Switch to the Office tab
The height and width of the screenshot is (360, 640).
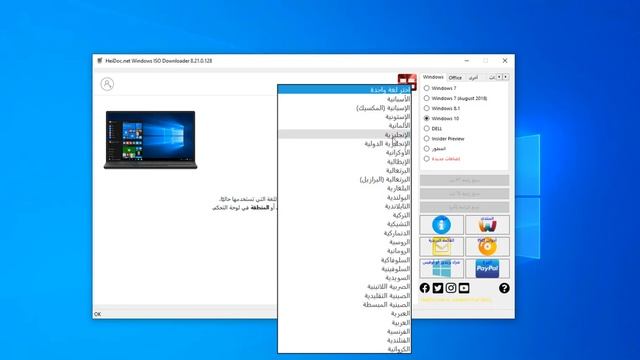pyautogui.click(x=455, y=77)
